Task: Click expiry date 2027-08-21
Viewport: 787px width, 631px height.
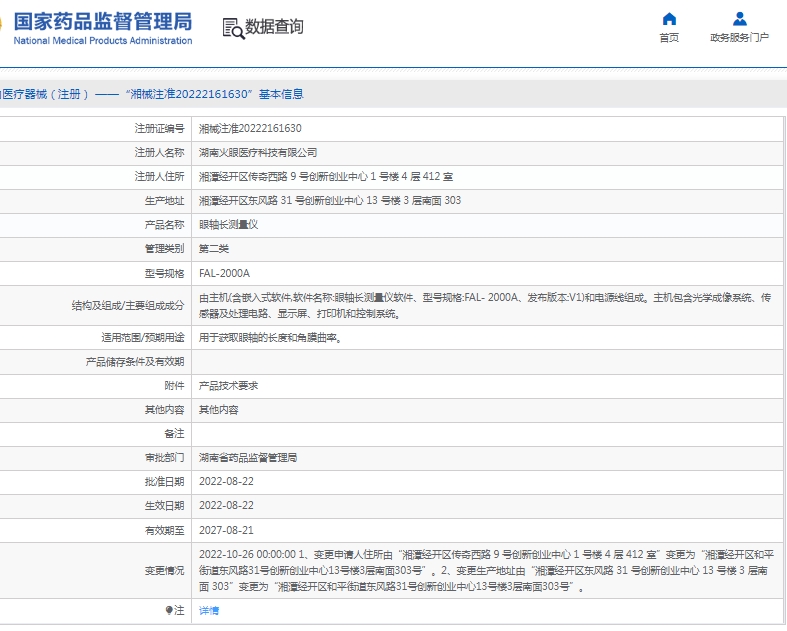Action: pyautogui.click(x=226, y=531)
